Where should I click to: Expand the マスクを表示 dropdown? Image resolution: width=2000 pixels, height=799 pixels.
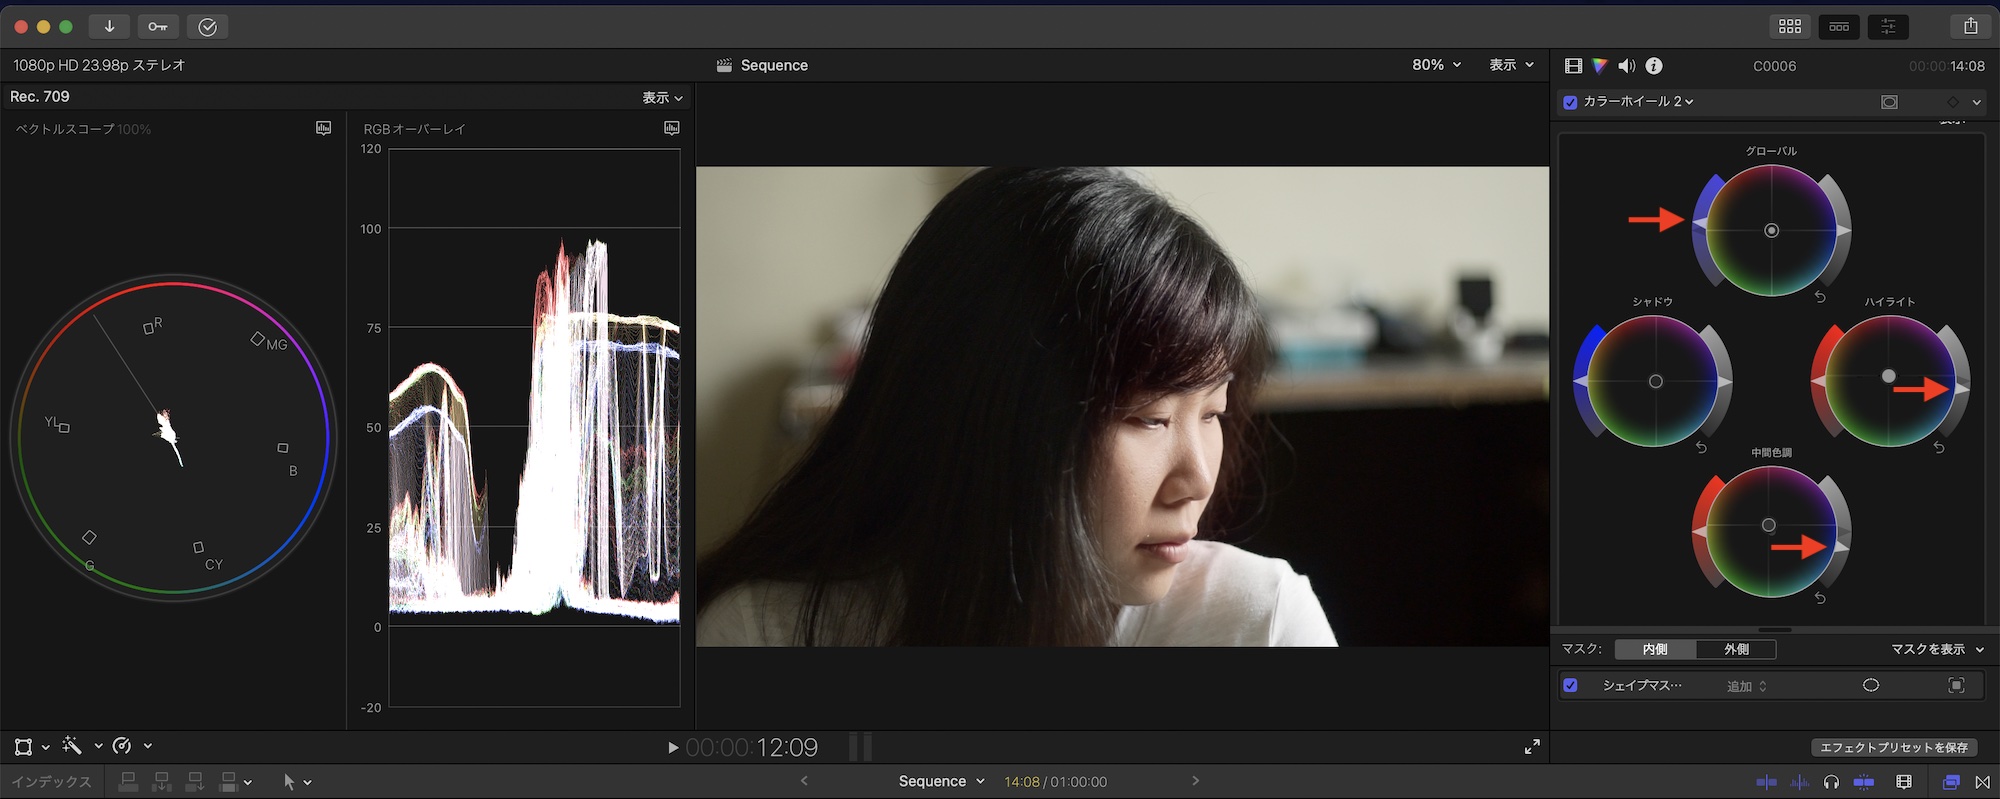(x=1936, y=649)
